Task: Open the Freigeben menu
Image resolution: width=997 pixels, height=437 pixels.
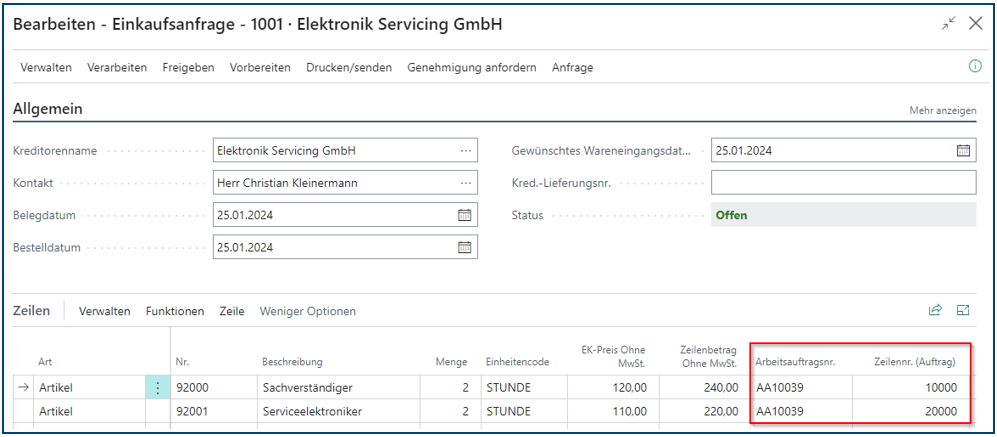Action: (188, 67)
